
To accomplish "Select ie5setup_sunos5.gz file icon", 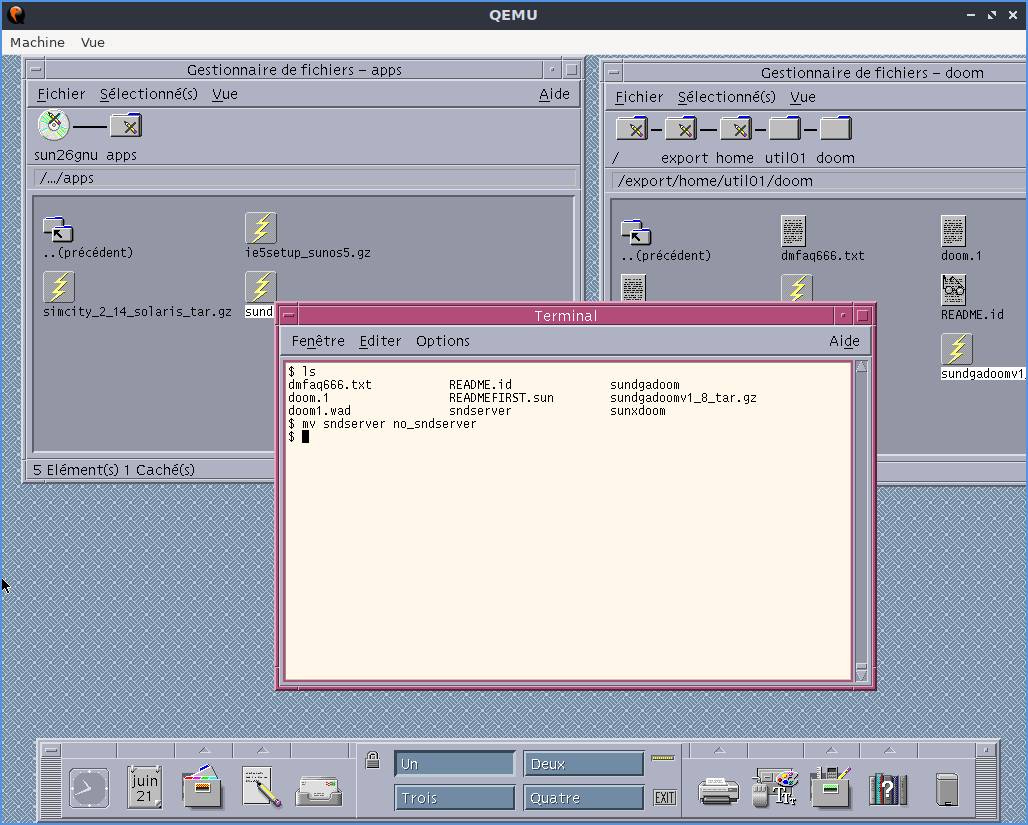I will (261, 228).
